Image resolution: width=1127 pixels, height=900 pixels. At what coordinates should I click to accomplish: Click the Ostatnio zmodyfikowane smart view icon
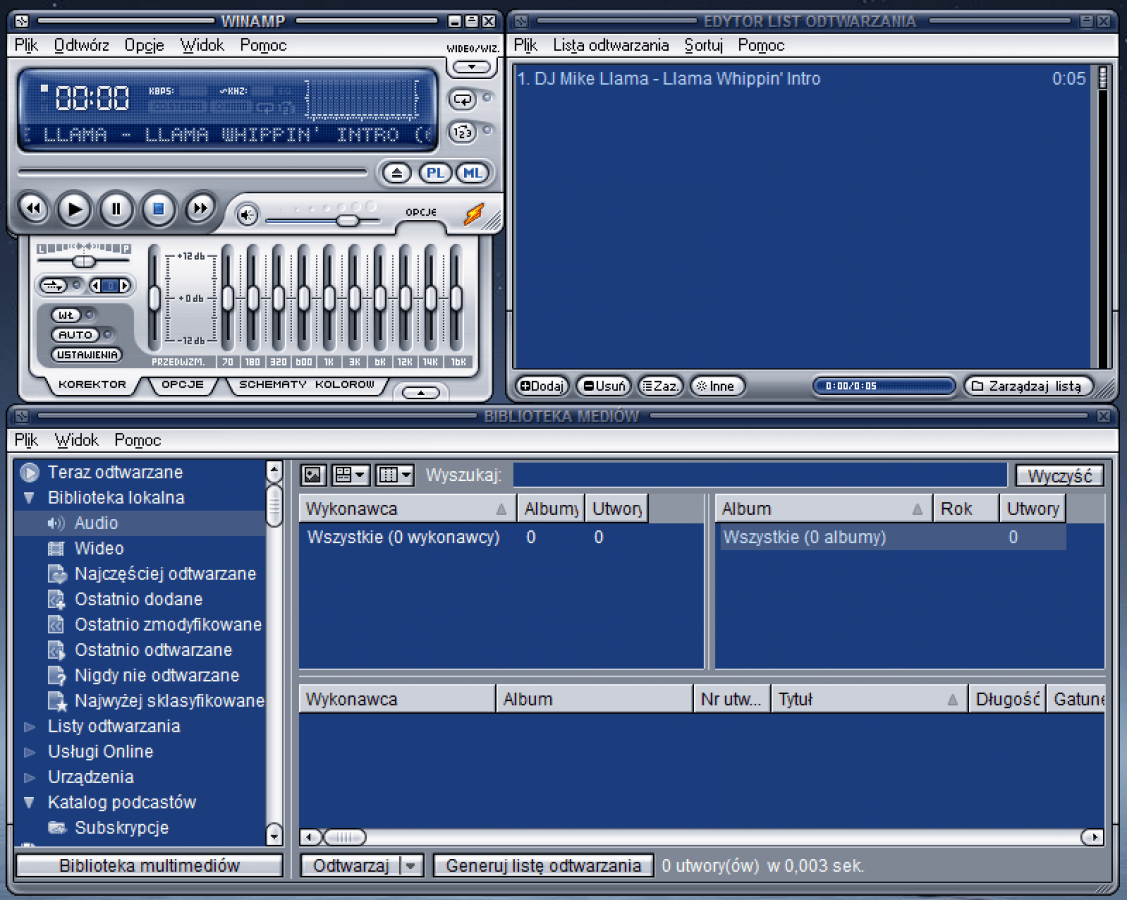[56, 625]
